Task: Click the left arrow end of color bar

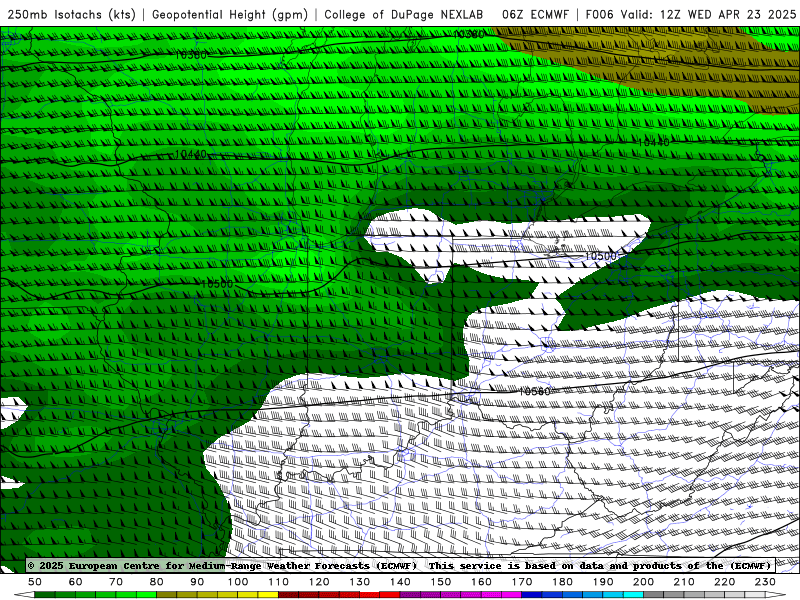Action: tap(23, 595)
